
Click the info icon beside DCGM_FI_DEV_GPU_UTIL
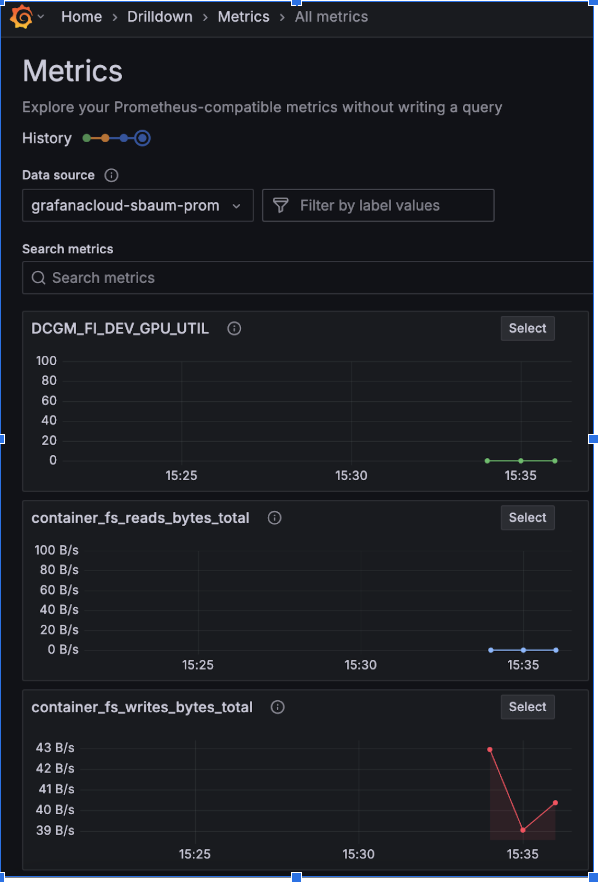233,328
